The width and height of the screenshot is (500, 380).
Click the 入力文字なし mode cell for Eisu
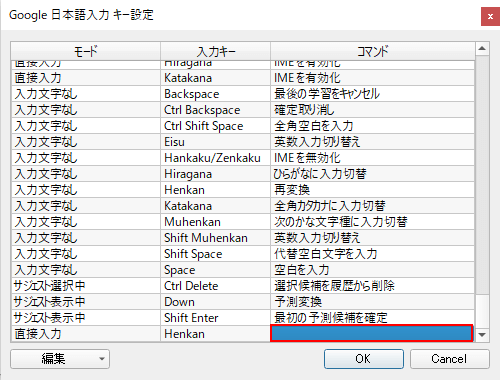(86, 142)
